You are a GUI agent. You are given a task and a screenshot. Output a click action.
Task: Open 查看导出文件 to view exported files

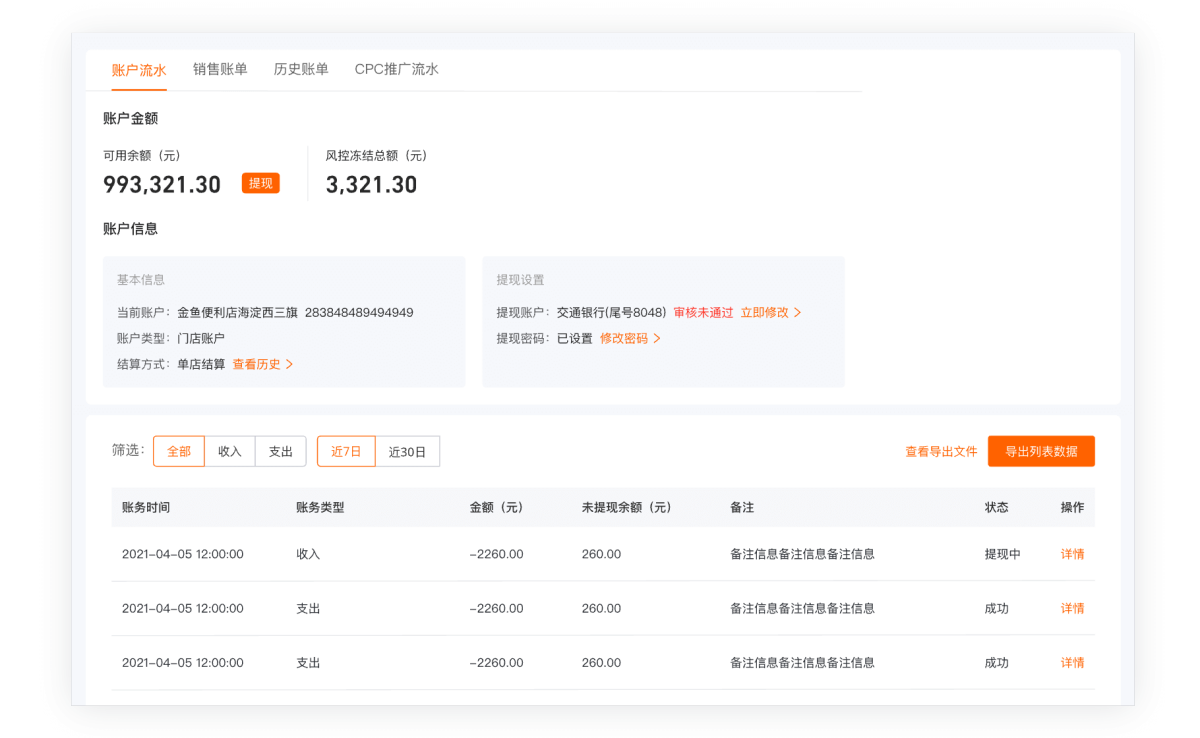click(940, 451)
